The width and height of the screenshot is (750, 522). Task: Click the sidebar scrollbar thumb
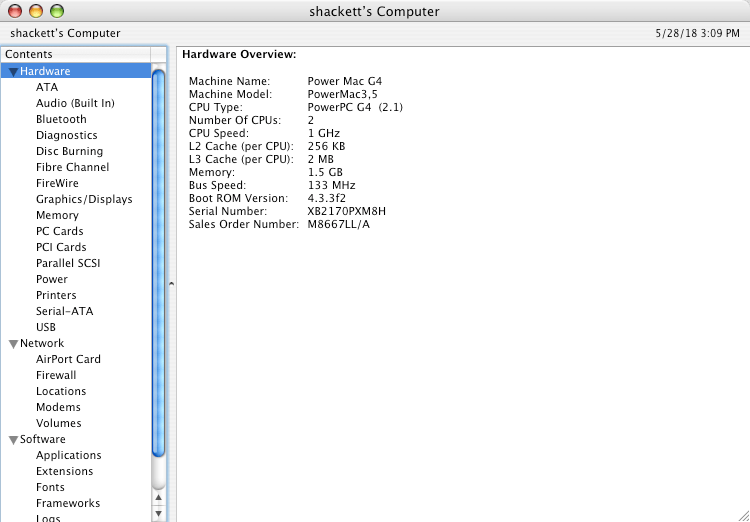[x=158, y=263]
